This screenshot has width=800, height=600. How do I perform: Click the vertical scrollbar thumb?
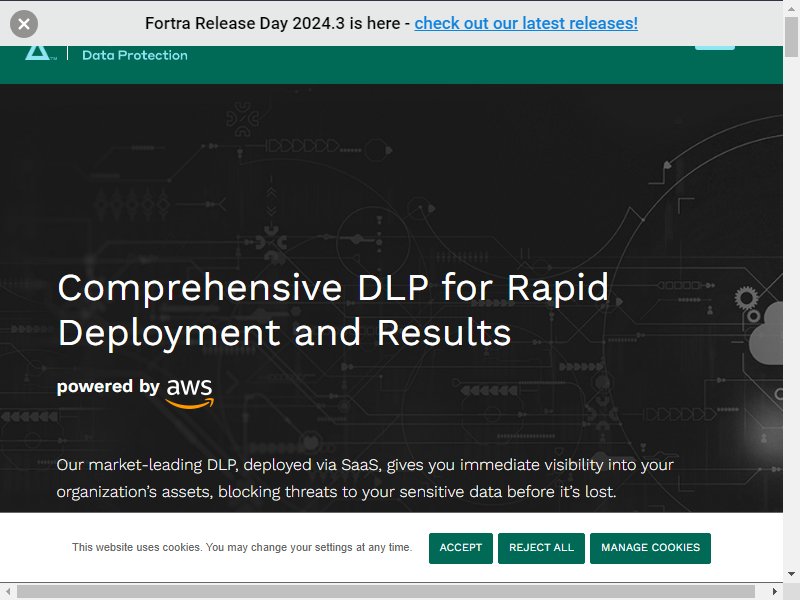tap(791, 37)
